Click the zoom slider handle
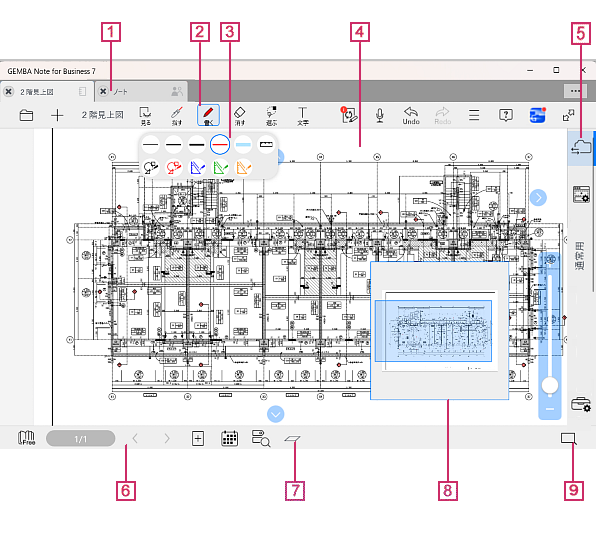Screen dimensions: 596x536 point(550,385)
